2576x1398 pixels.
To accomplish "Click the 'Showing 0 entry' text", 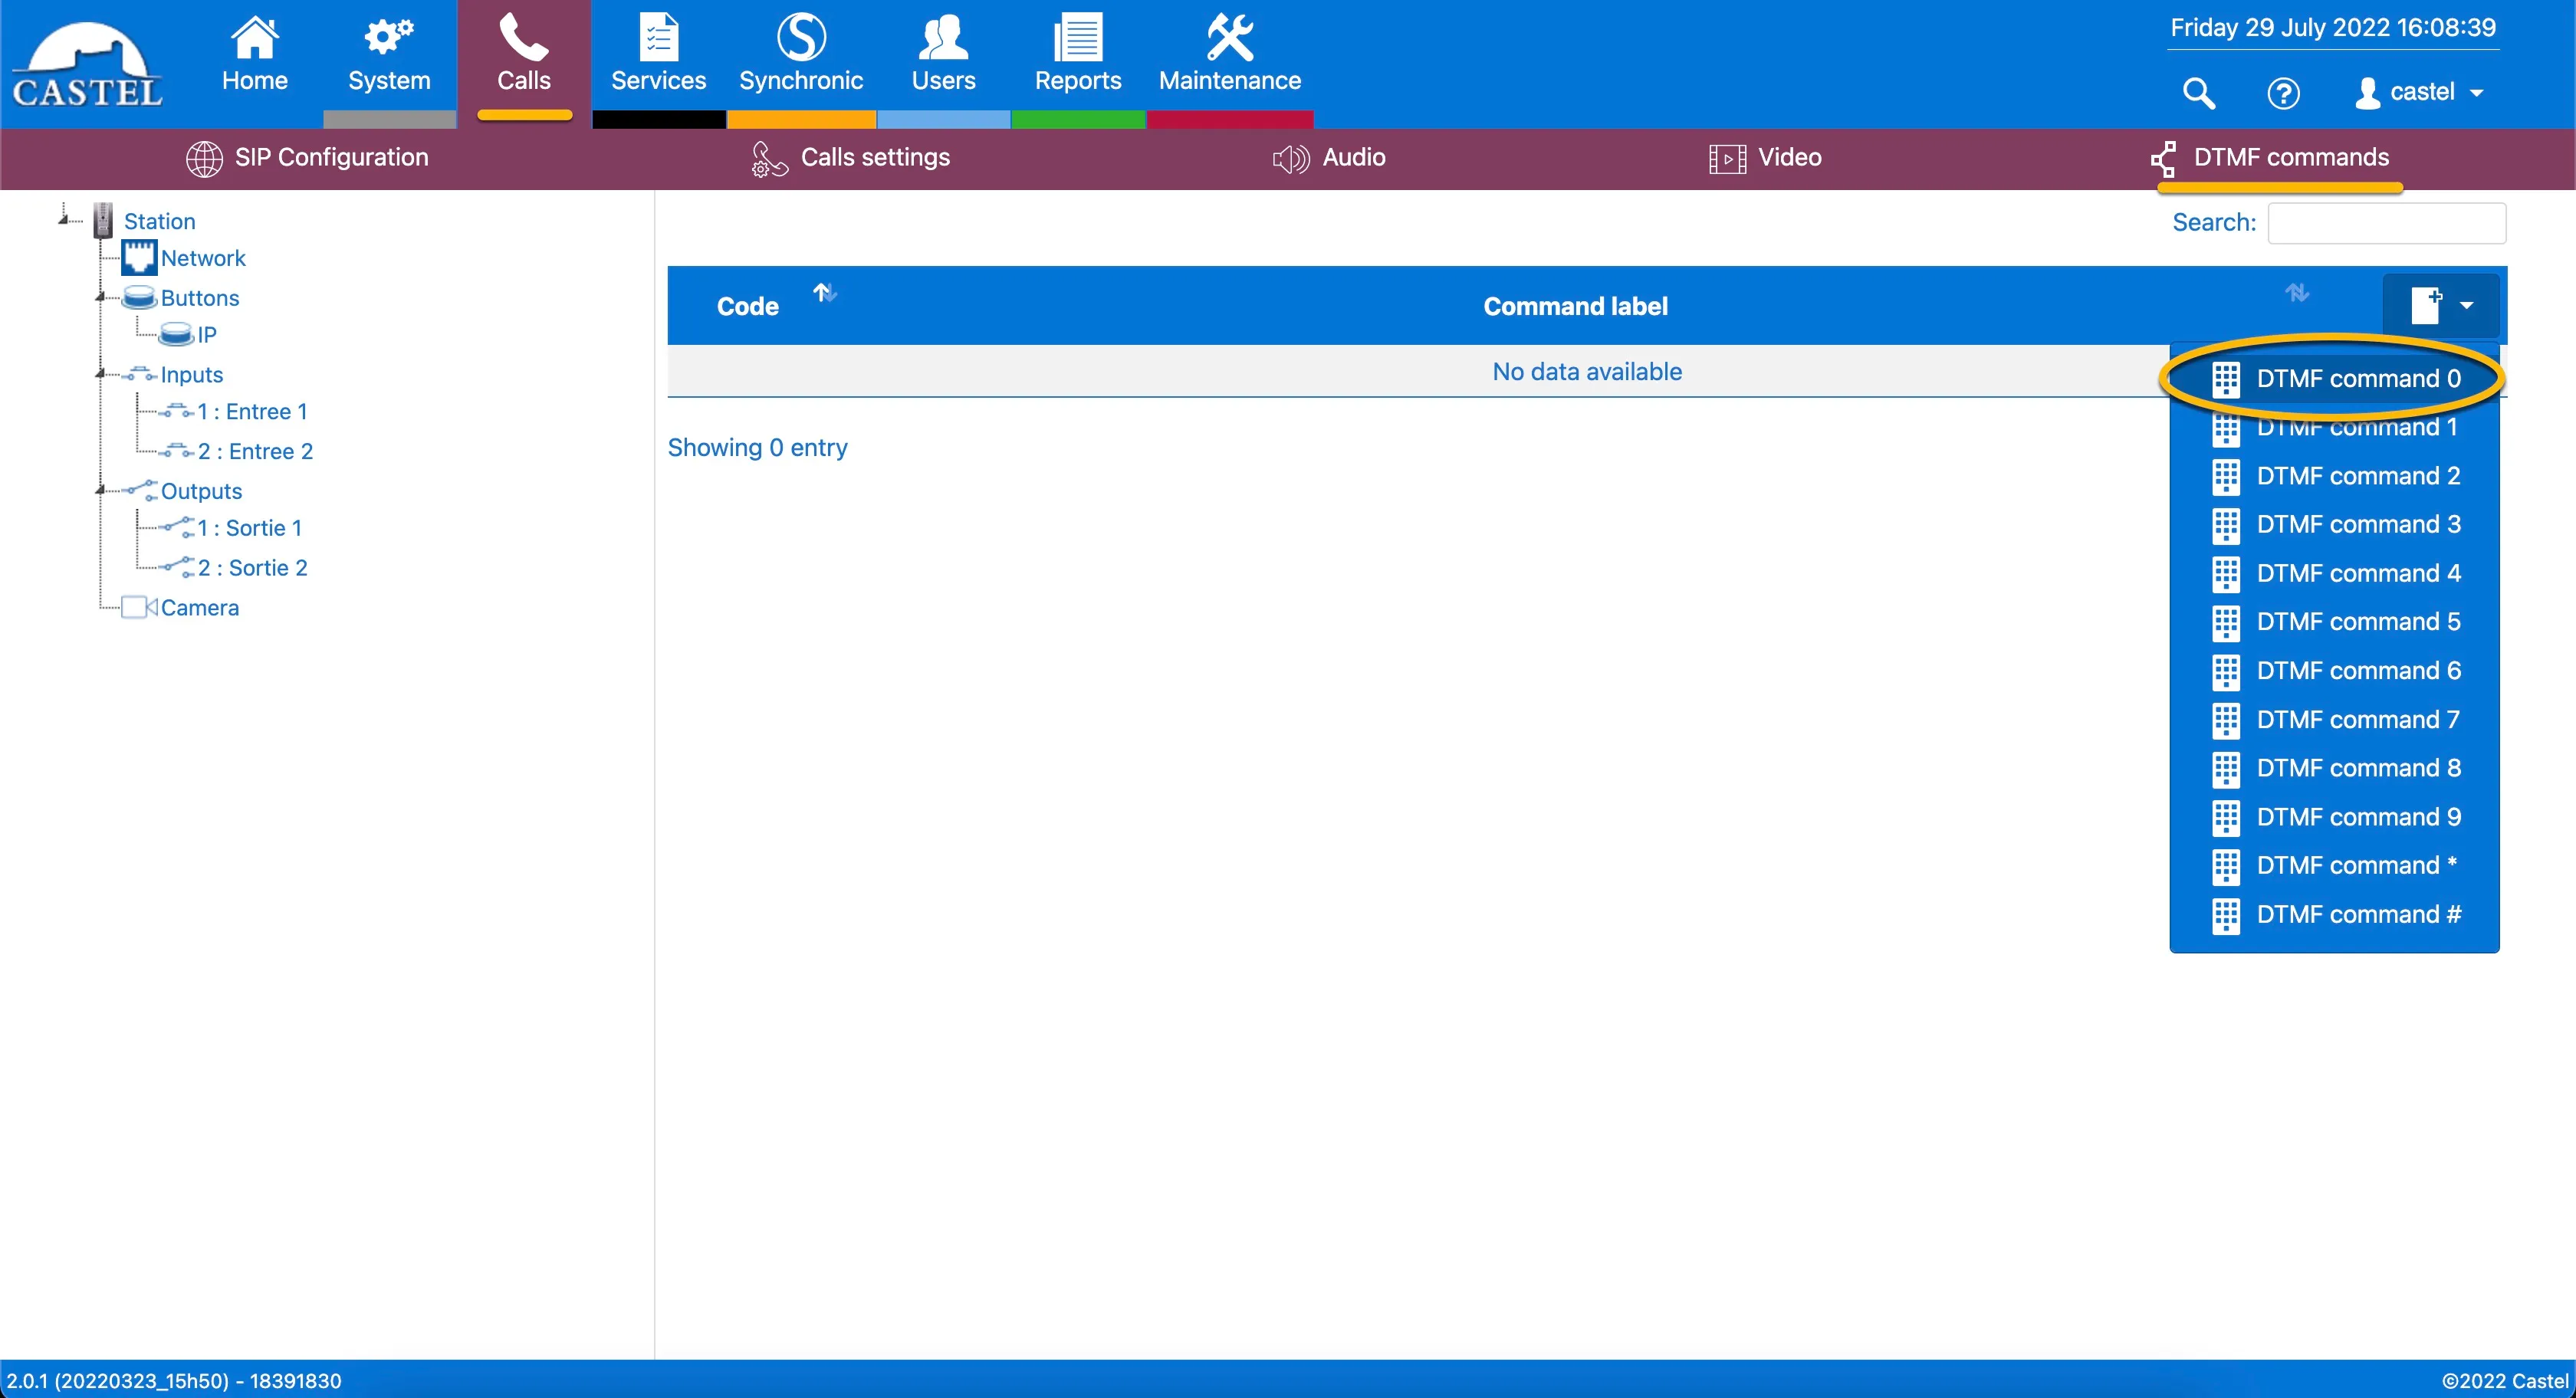I will click(x=757, y=448).
